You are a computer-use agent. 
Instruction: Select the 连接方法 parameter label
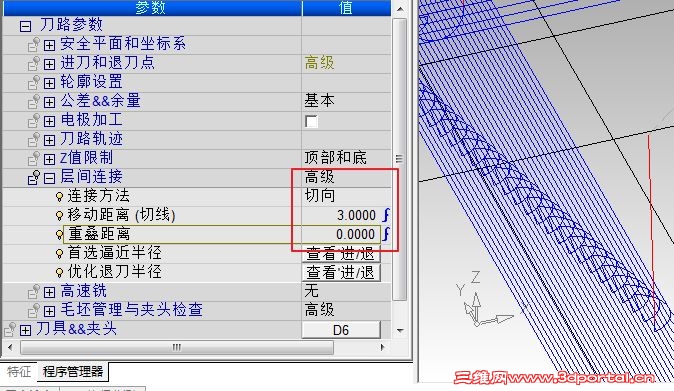click(x=99, y=196)
